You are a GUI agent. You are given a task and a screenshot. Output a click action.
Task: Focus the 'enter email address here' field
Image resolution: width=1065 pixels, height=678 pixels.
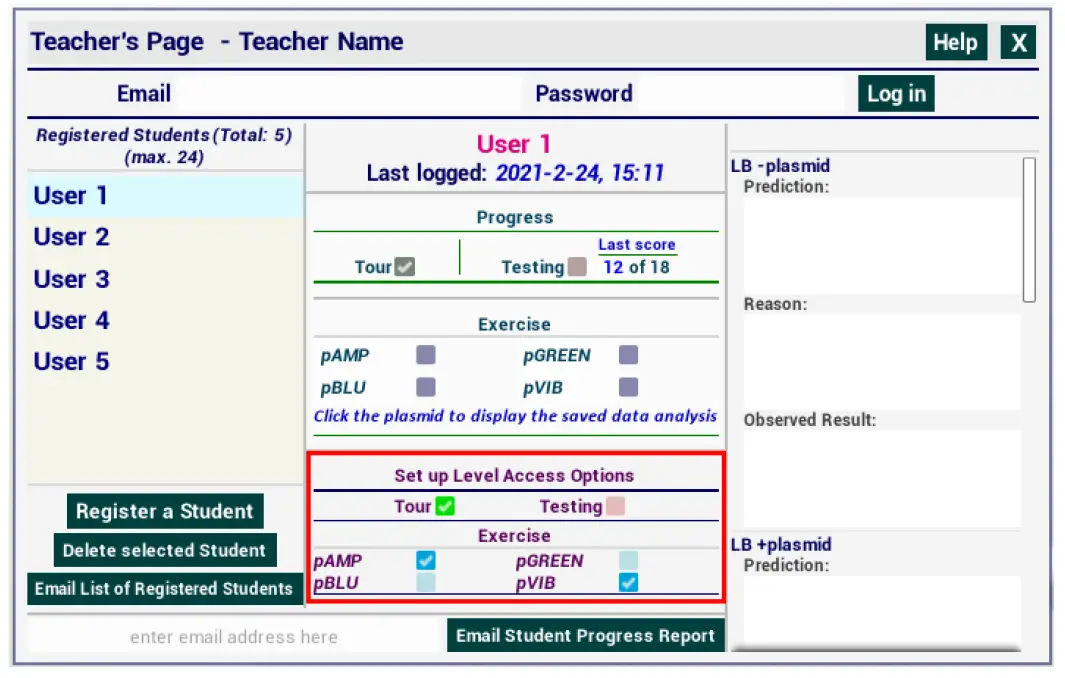click(234, 637)
